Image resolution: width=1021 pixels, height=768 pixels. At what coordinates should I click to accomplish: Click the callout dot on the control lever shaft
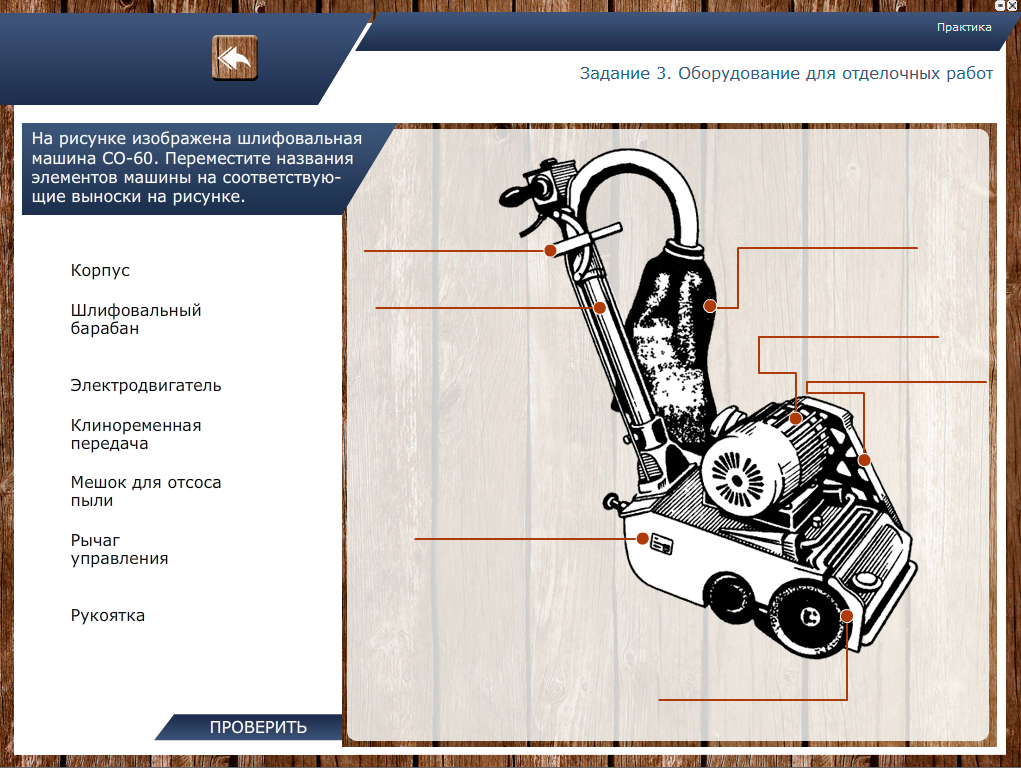point(599,307)
